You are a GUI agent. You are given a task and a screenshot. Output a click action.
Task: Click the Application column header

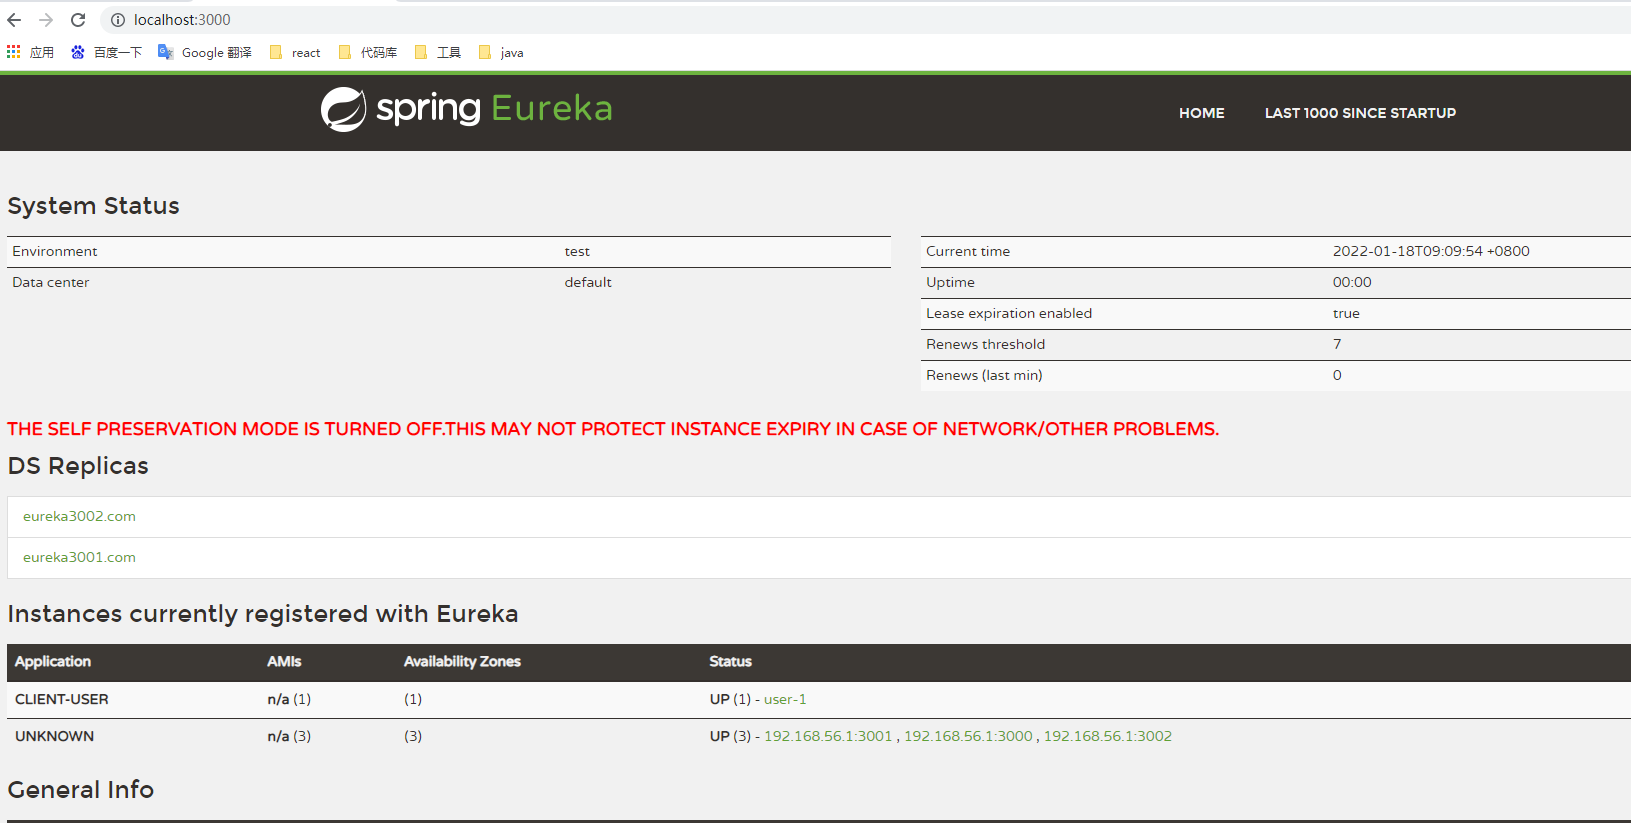pyautogui.click(x=53, y=661)
